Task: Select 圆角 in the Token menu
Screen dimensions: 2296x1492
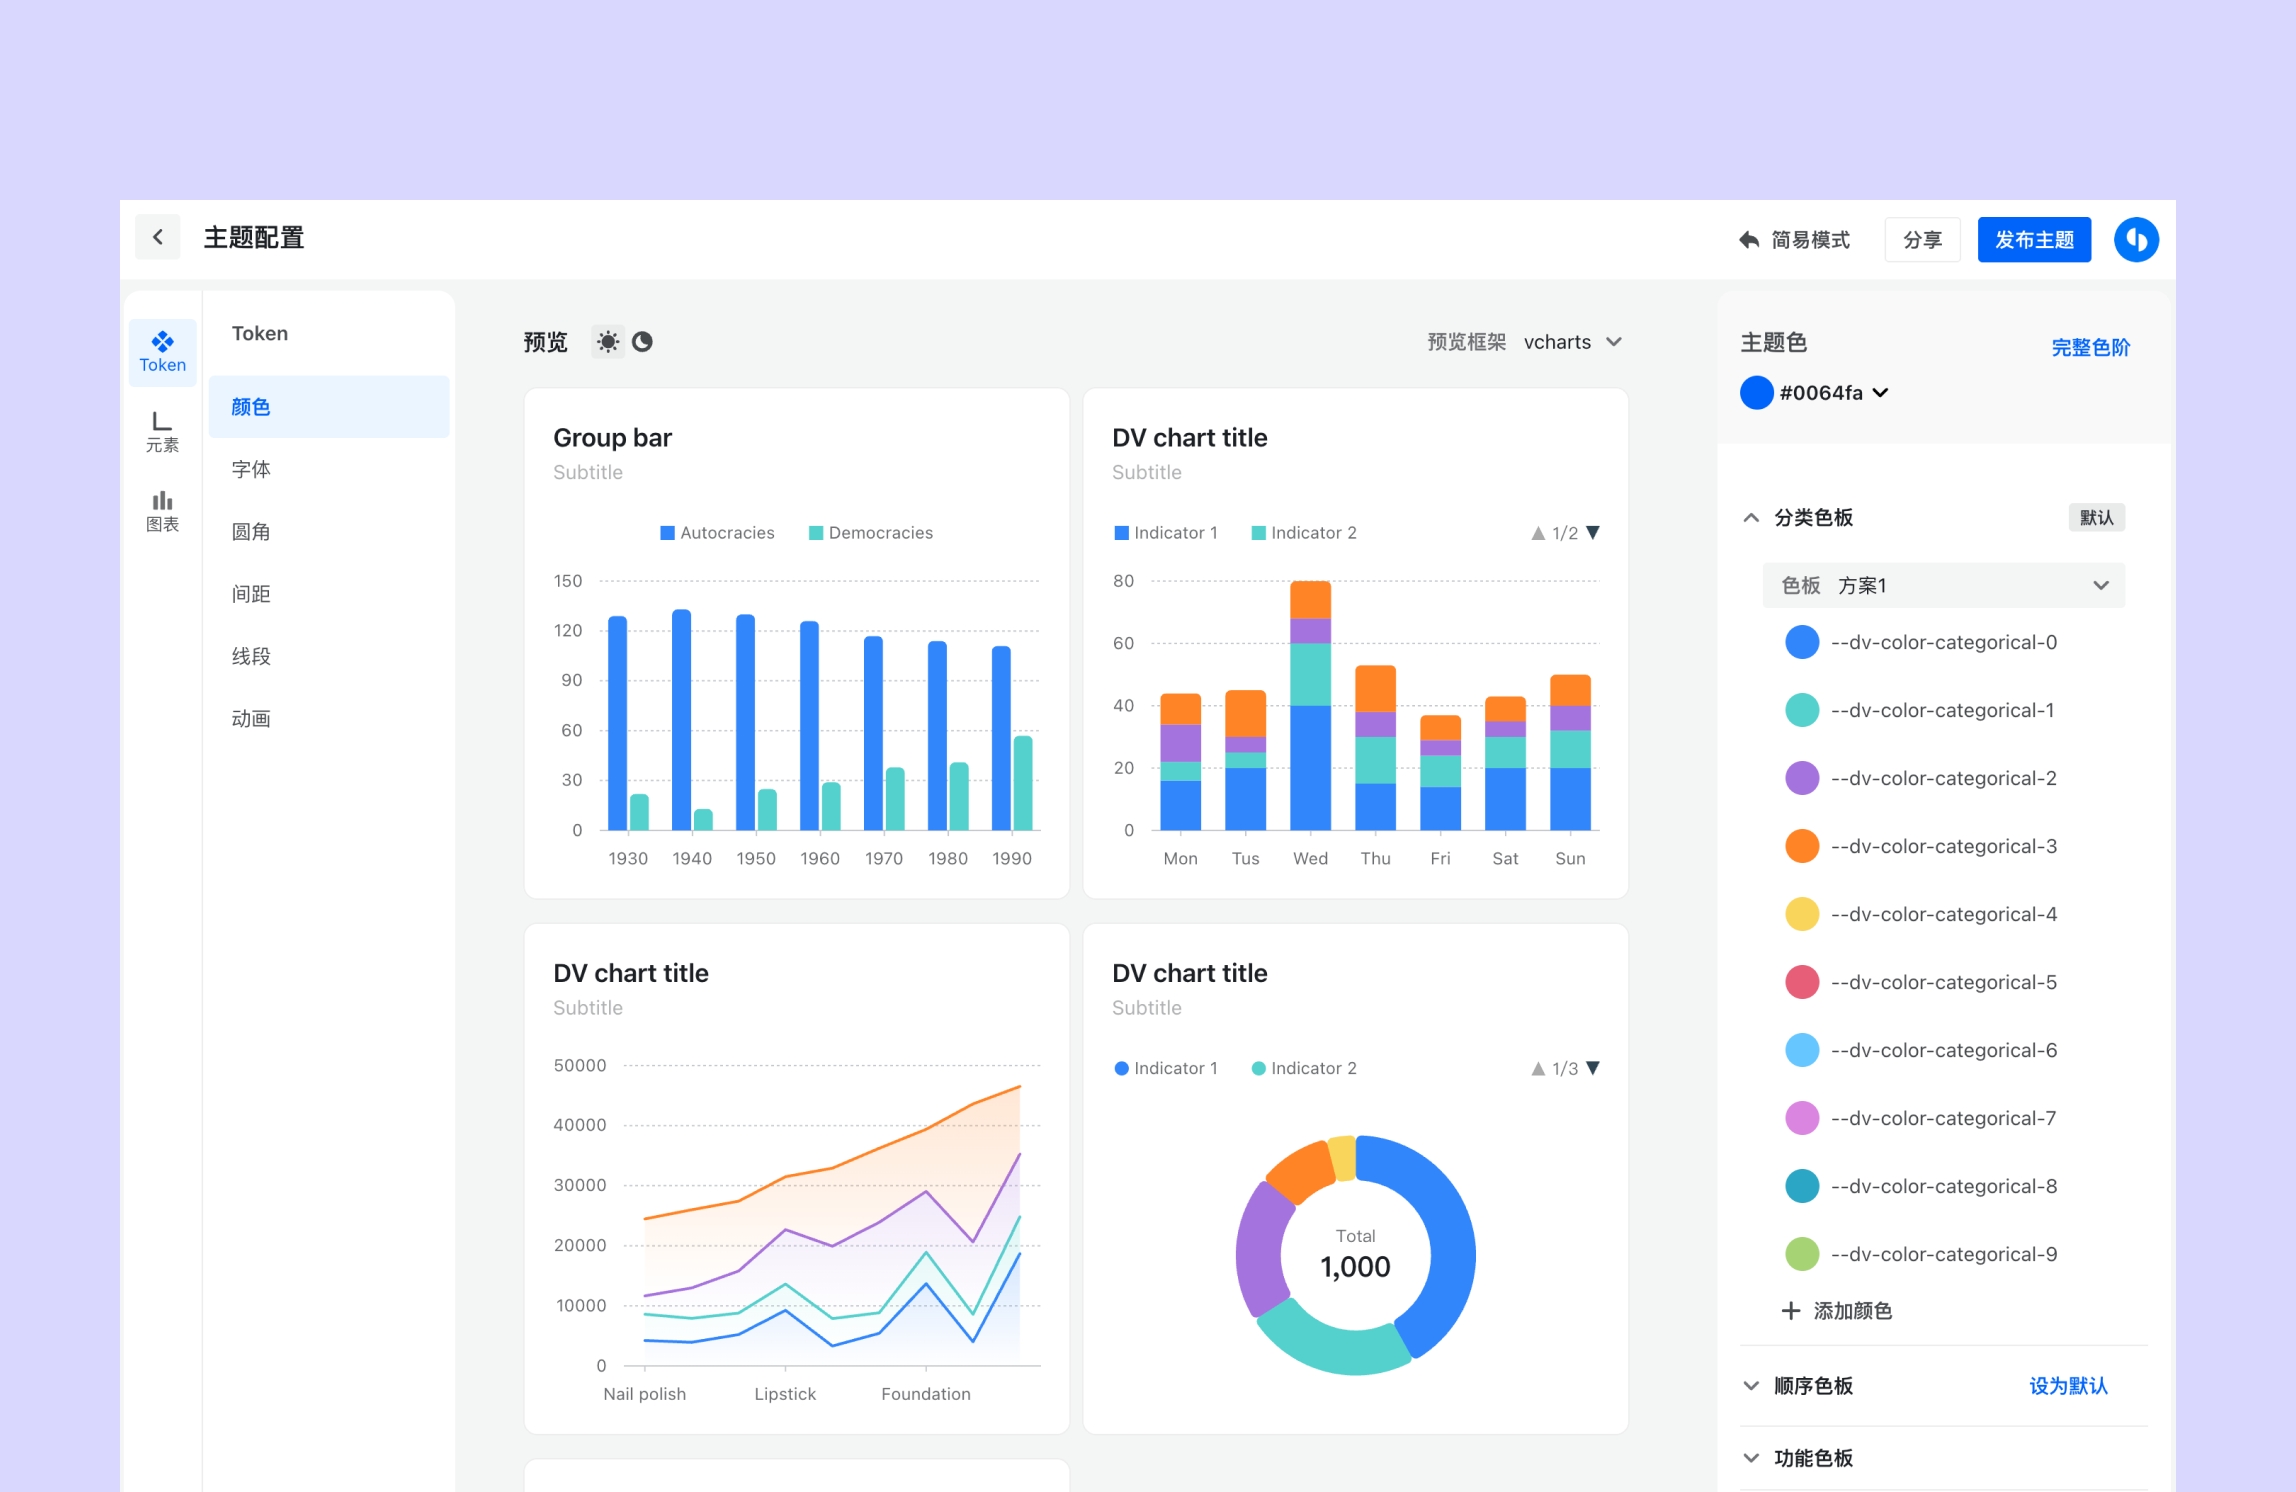Action: 251,532
